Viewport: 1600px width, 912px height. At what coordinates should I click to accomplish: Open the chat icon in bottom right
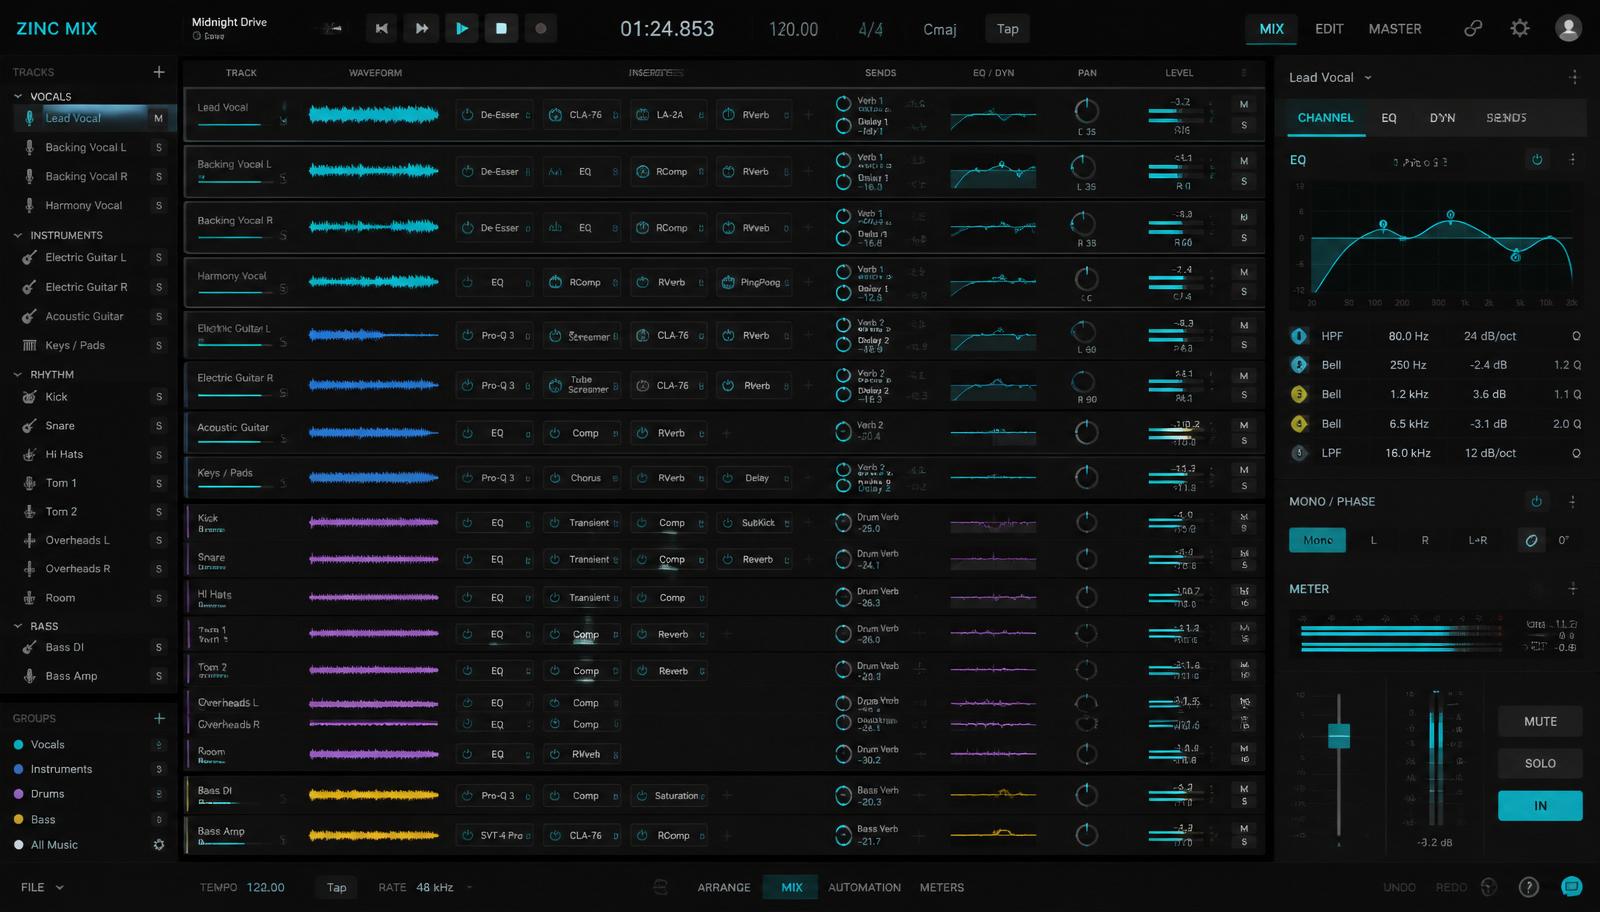coord(1571,886)
